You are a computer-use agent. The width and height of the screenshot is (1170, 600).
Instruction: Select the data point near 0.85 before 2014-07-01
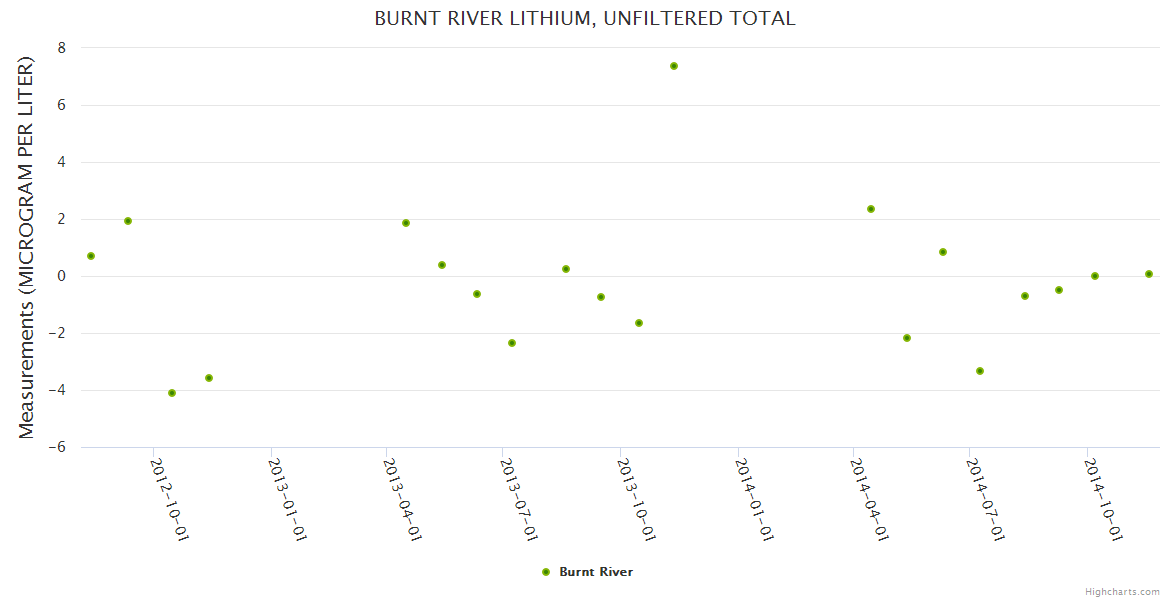[x=943, y=252]
